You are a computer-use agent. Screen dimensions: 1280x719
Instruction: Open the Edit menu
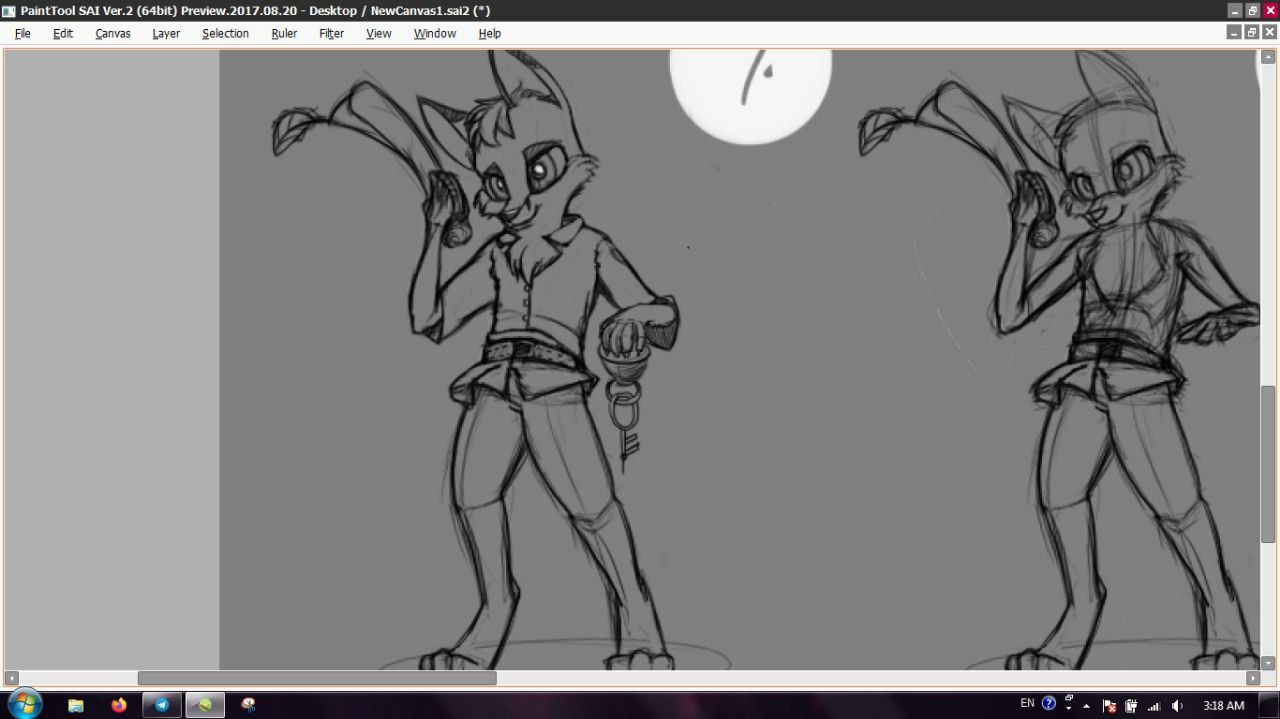point(63,33)
